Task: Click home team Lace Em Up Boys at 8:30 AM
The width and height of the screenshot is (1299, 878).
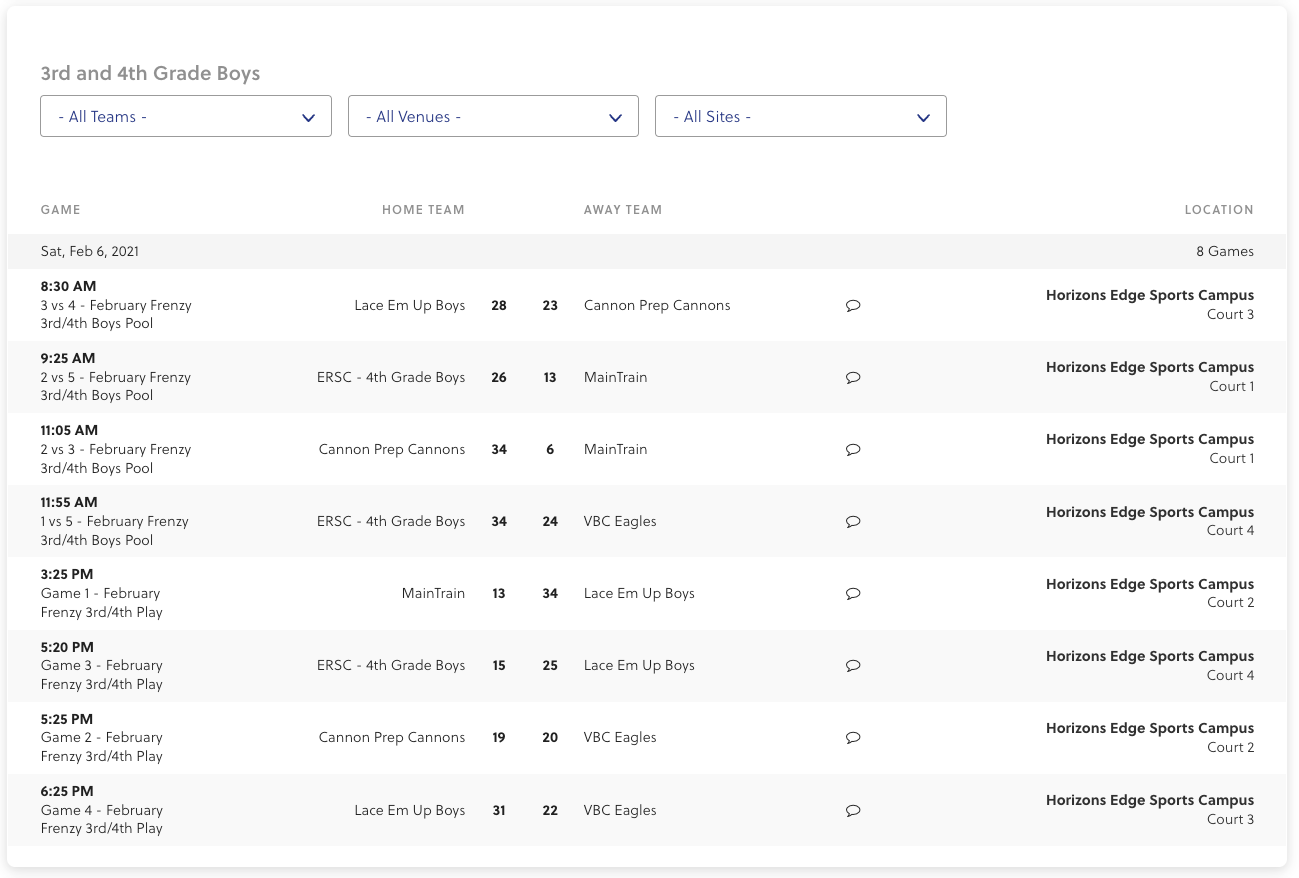Action: pyautogui.click(x=410, y=305)
